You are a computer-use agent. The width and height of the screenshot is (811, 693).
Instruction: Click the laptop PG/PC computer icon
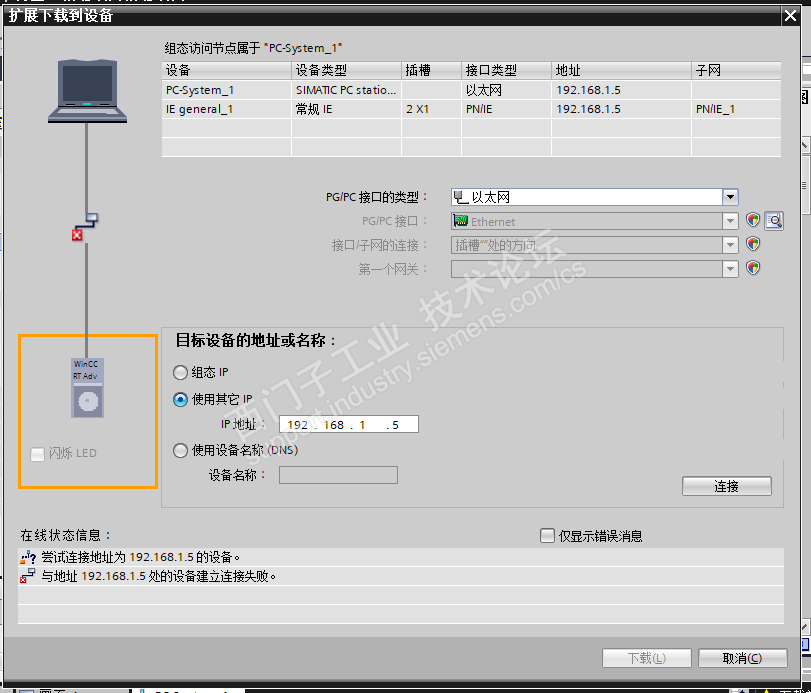point(87,91)
